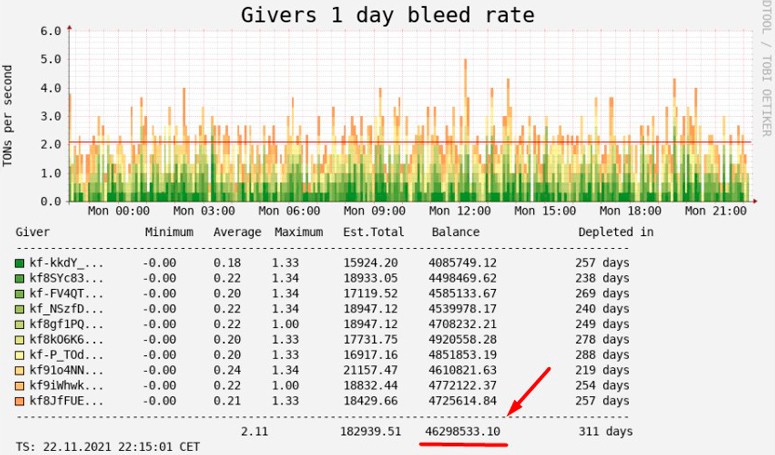775x455 pixels.
Task: Click the yellow kf-P_TOd legend swatch
Action: click(x=20, y=355)
